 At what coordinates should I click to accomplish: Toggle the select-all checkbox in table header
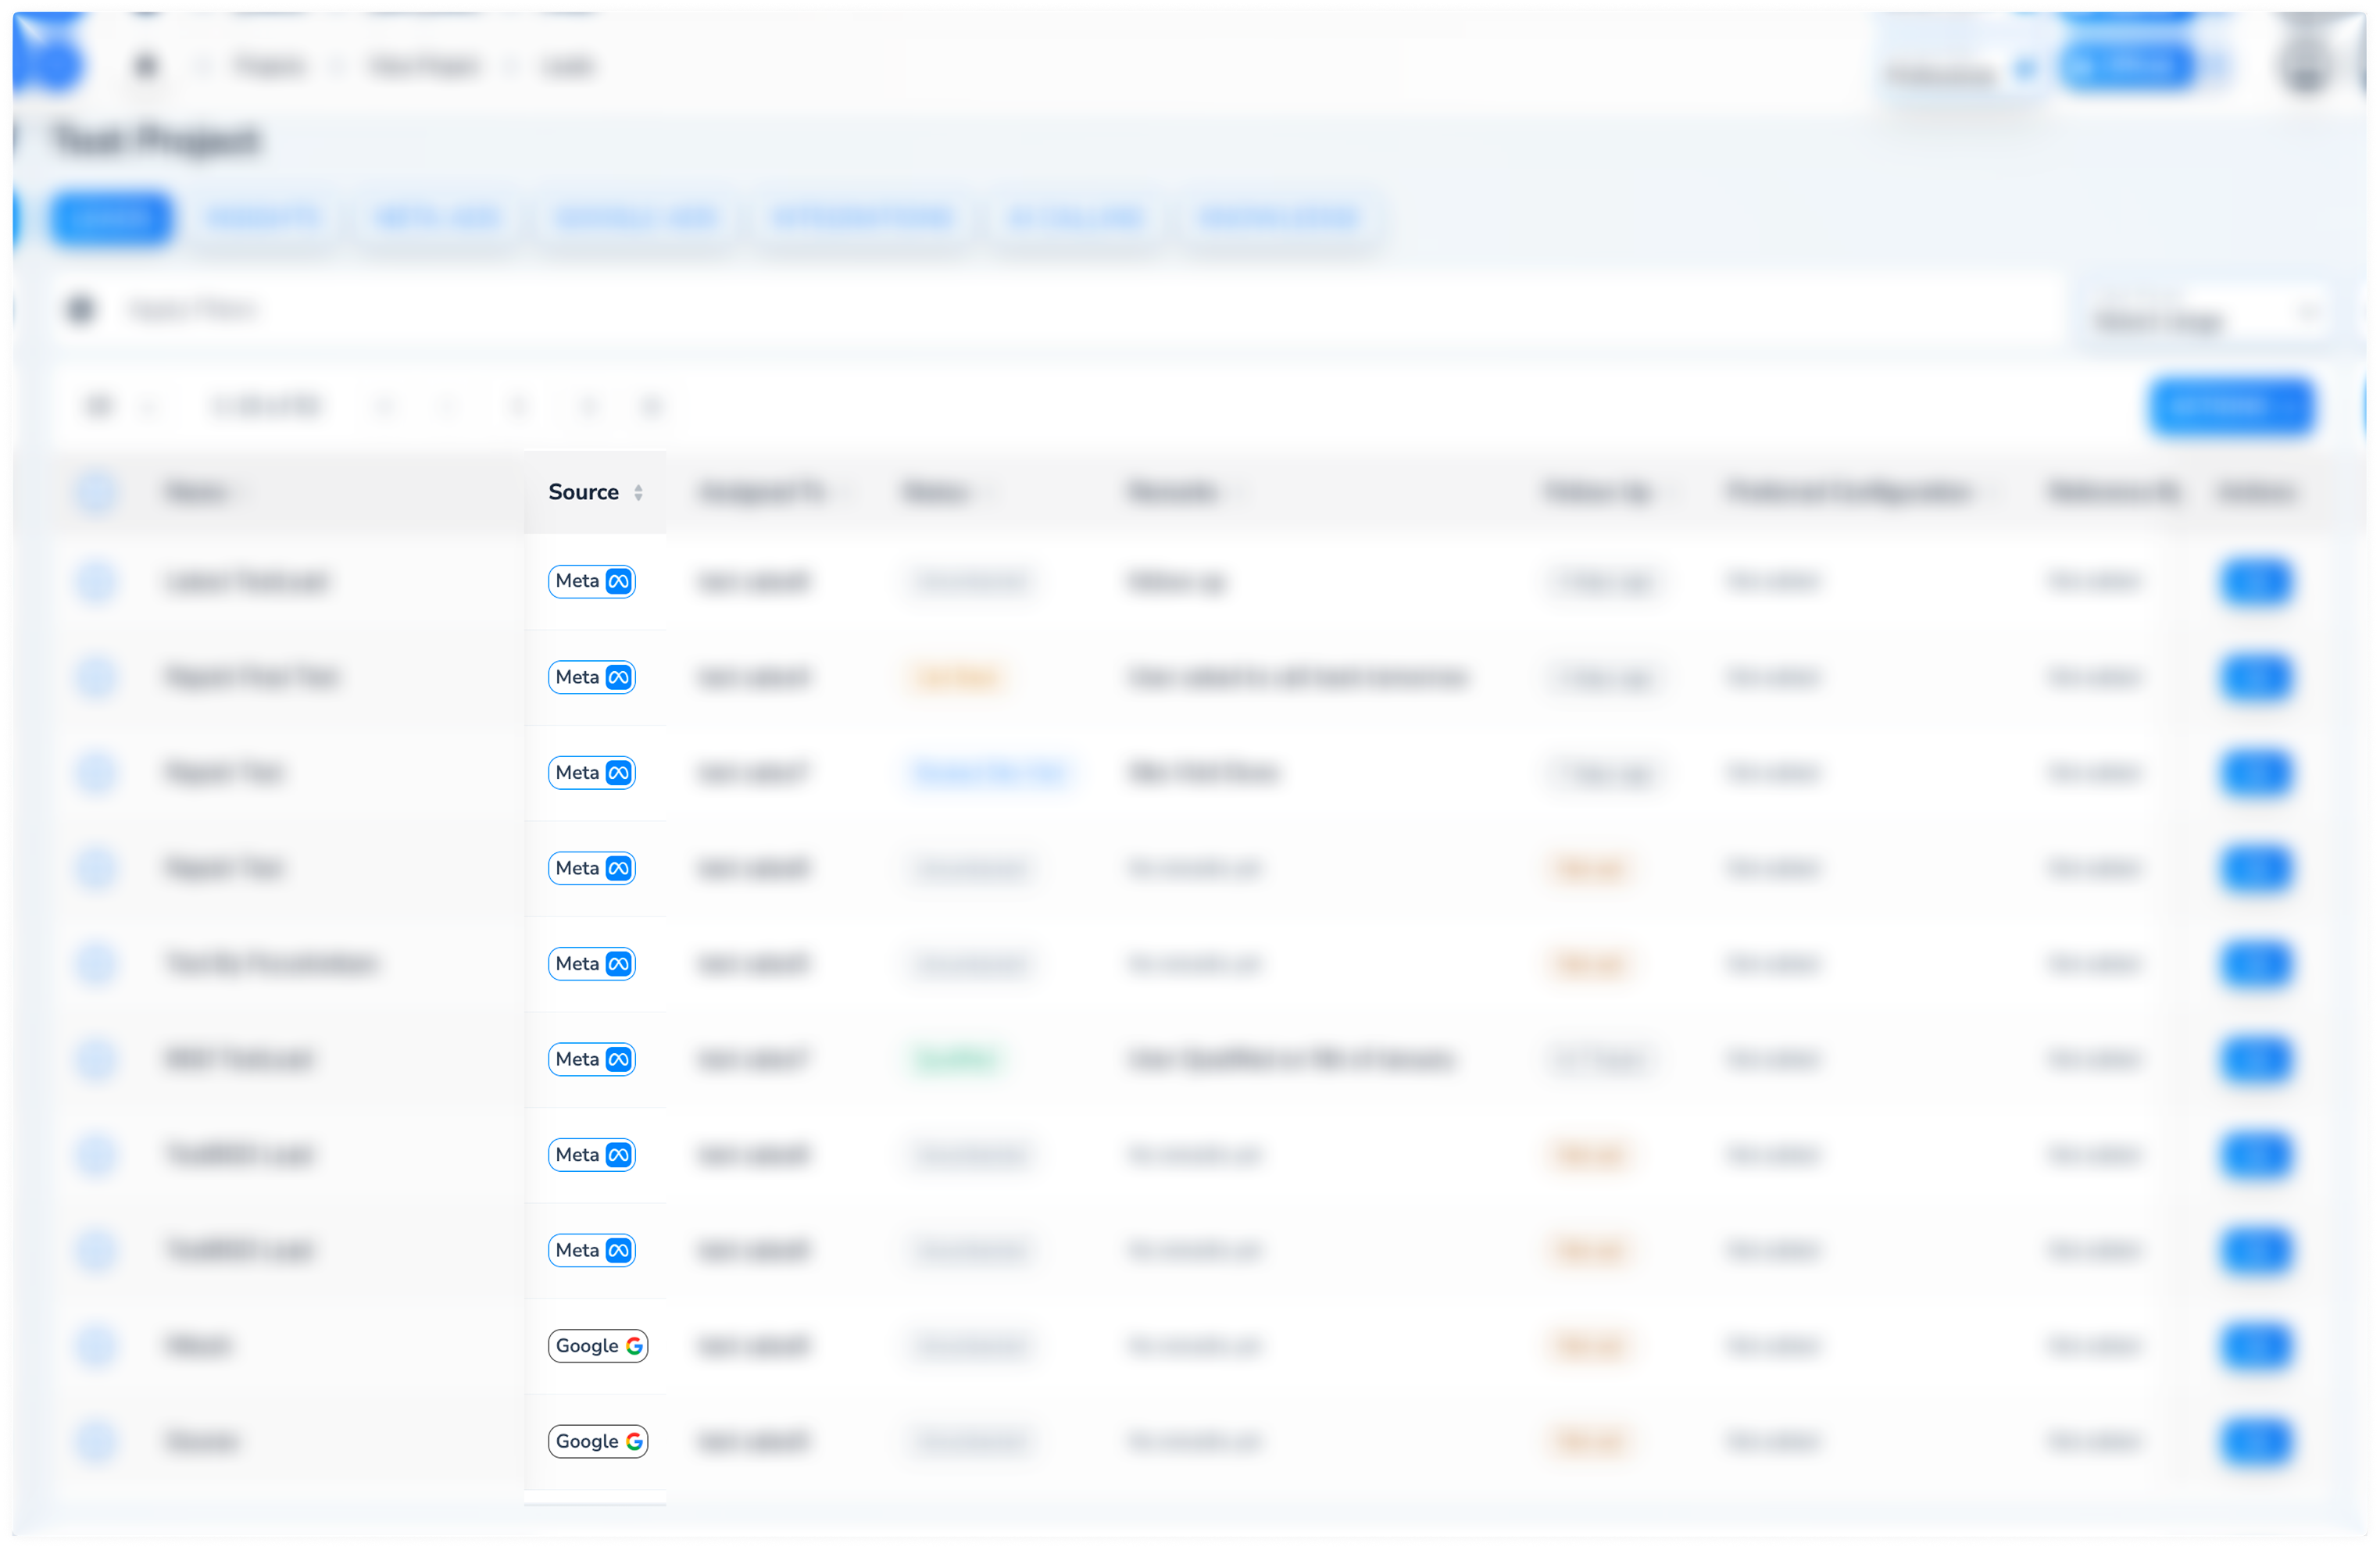97,492
